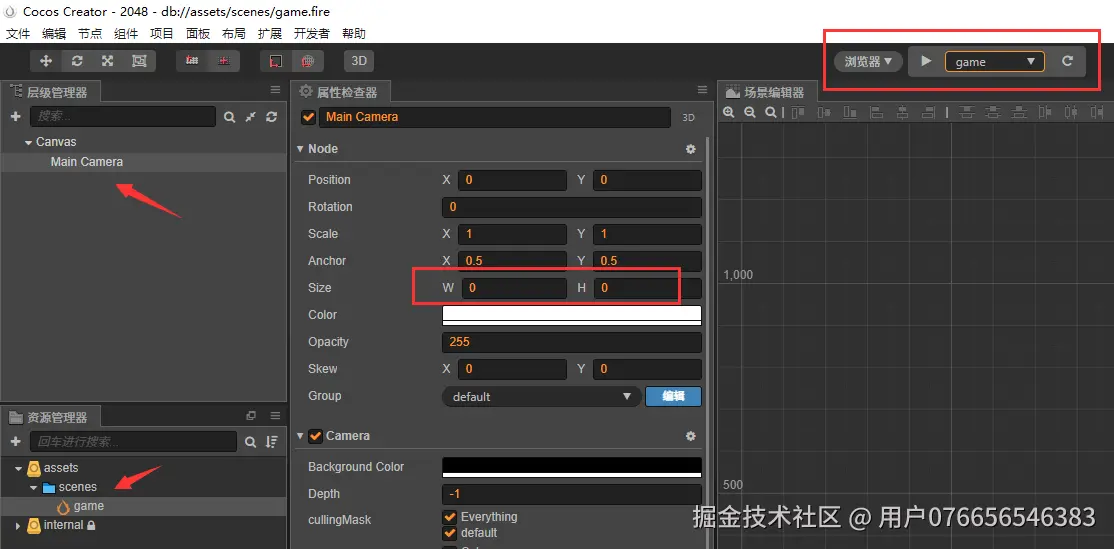The height and width of the screenshot is (549, 1114).
Task: Open the 节点 menu
Action: coord(90,33)
